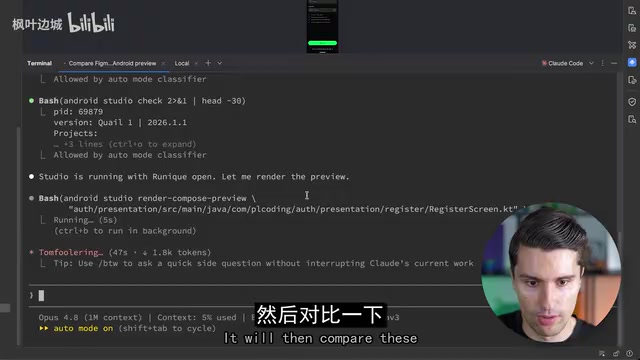This screenshot has width=640, height=360.
Task: Click the RegisterScreen.kt file path line
Action: tap(293, 209)
